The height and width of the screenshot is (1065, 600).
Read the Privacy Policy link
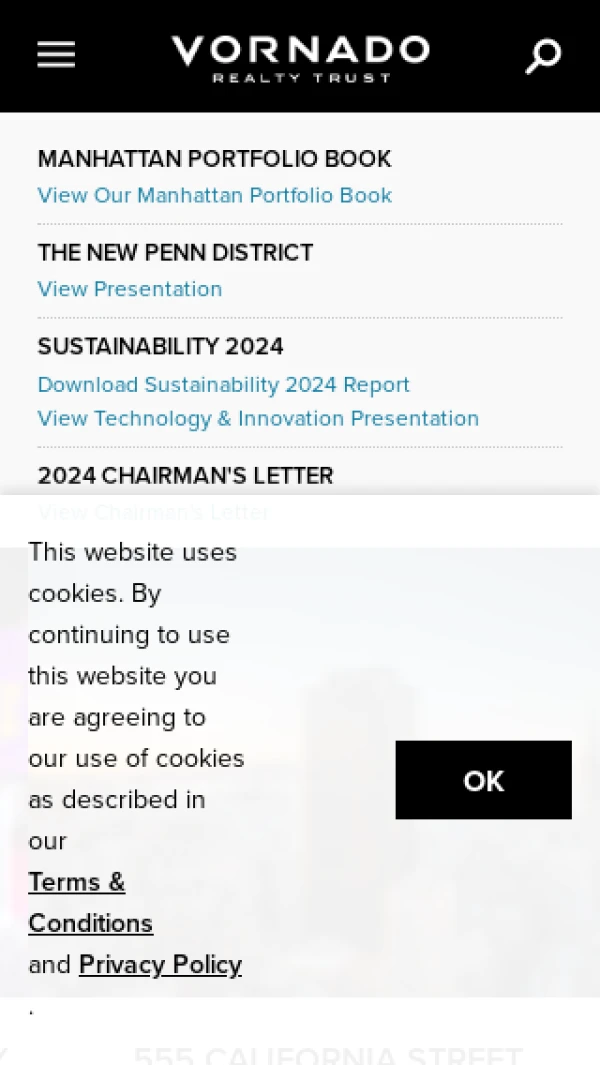click(x=160, y=965)
